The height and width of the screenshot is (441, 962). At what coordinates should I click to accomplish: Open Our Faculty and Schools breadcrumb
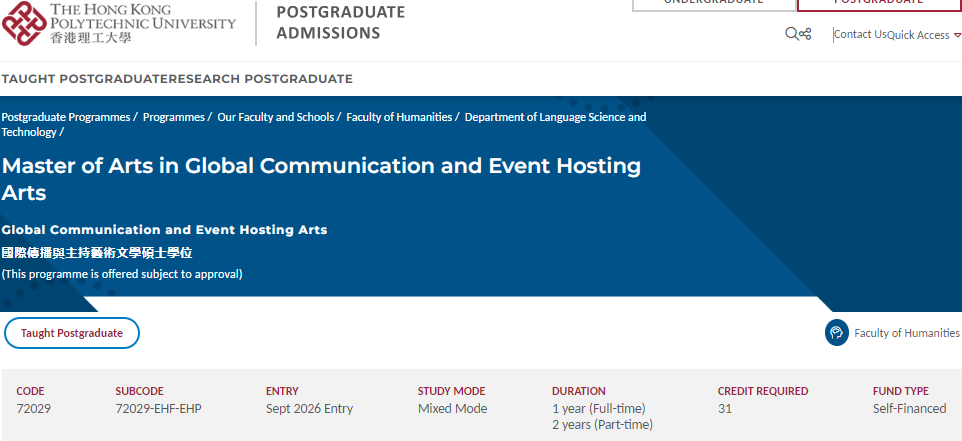(276, 117)
